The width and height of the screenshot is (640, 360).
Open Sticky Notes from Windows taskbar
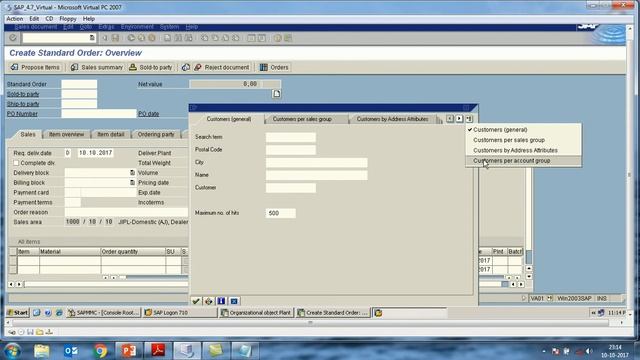point(216,350)
